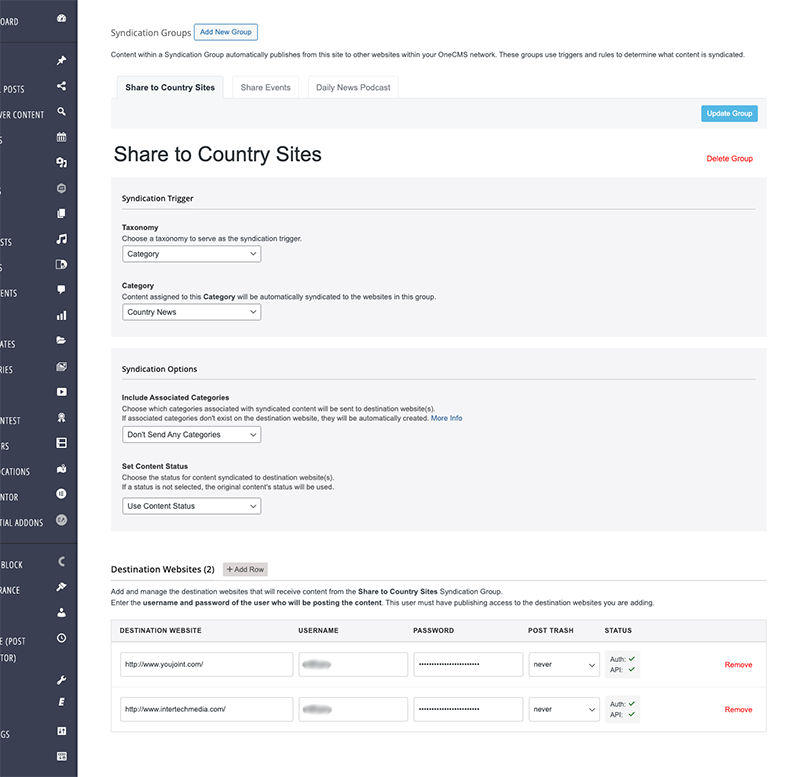Click the pushpin Posts icon in sidebar
Screen dimensions: 800x777
point(61,60)
